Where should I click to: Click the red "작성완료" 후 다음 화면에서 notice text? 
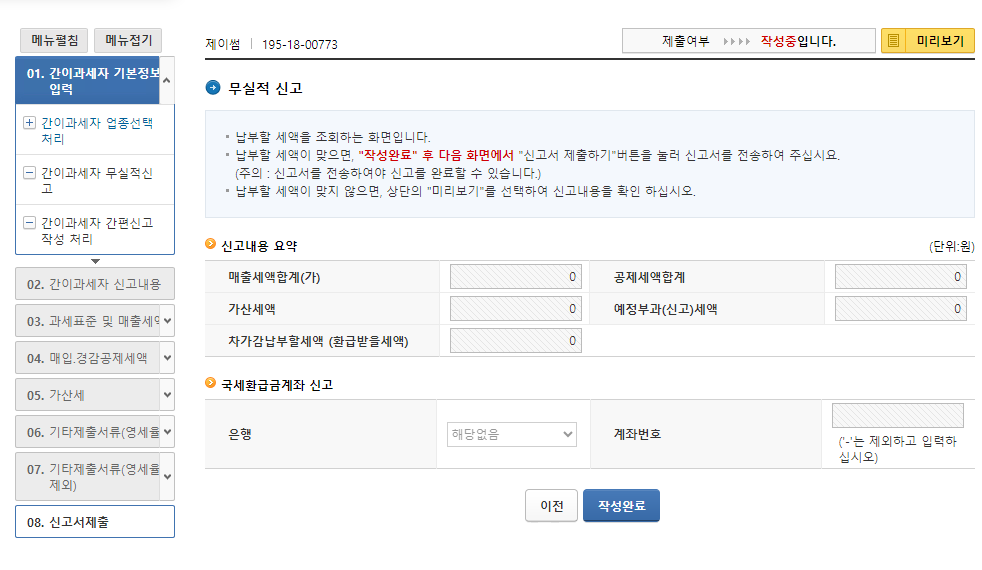click(x=436, y=155)
